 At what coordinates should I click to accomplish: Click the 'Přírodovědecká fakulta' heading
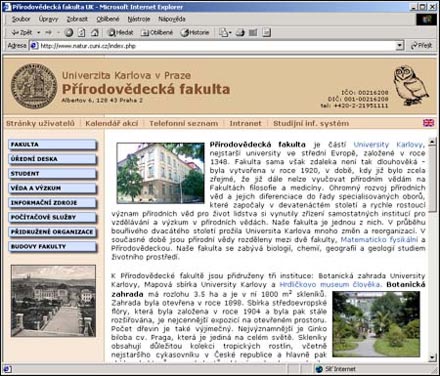(x=146, y=89)
